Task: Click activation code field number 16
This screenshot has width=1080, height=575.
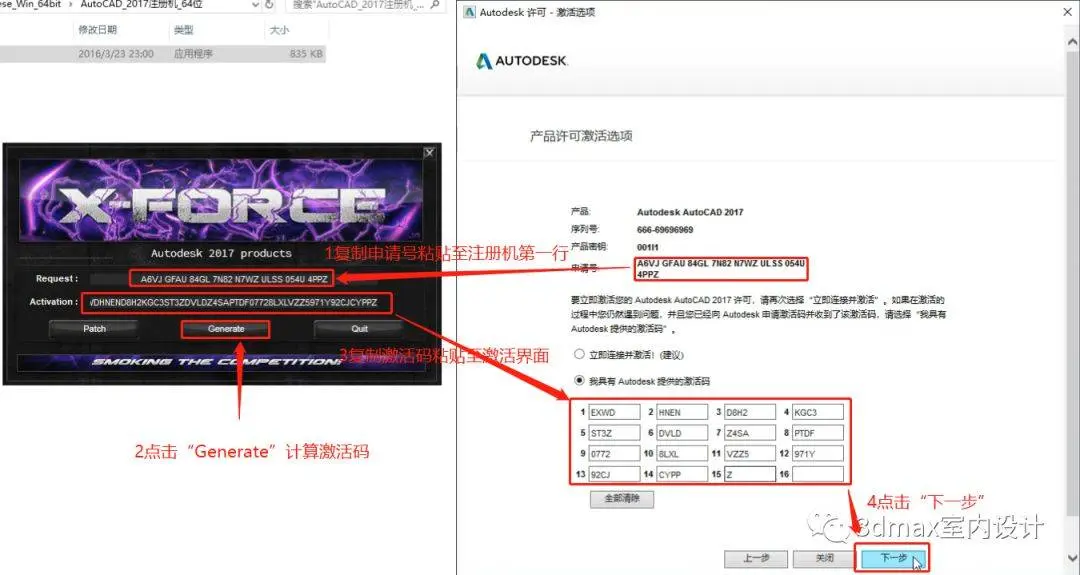Action: point(818,474)
